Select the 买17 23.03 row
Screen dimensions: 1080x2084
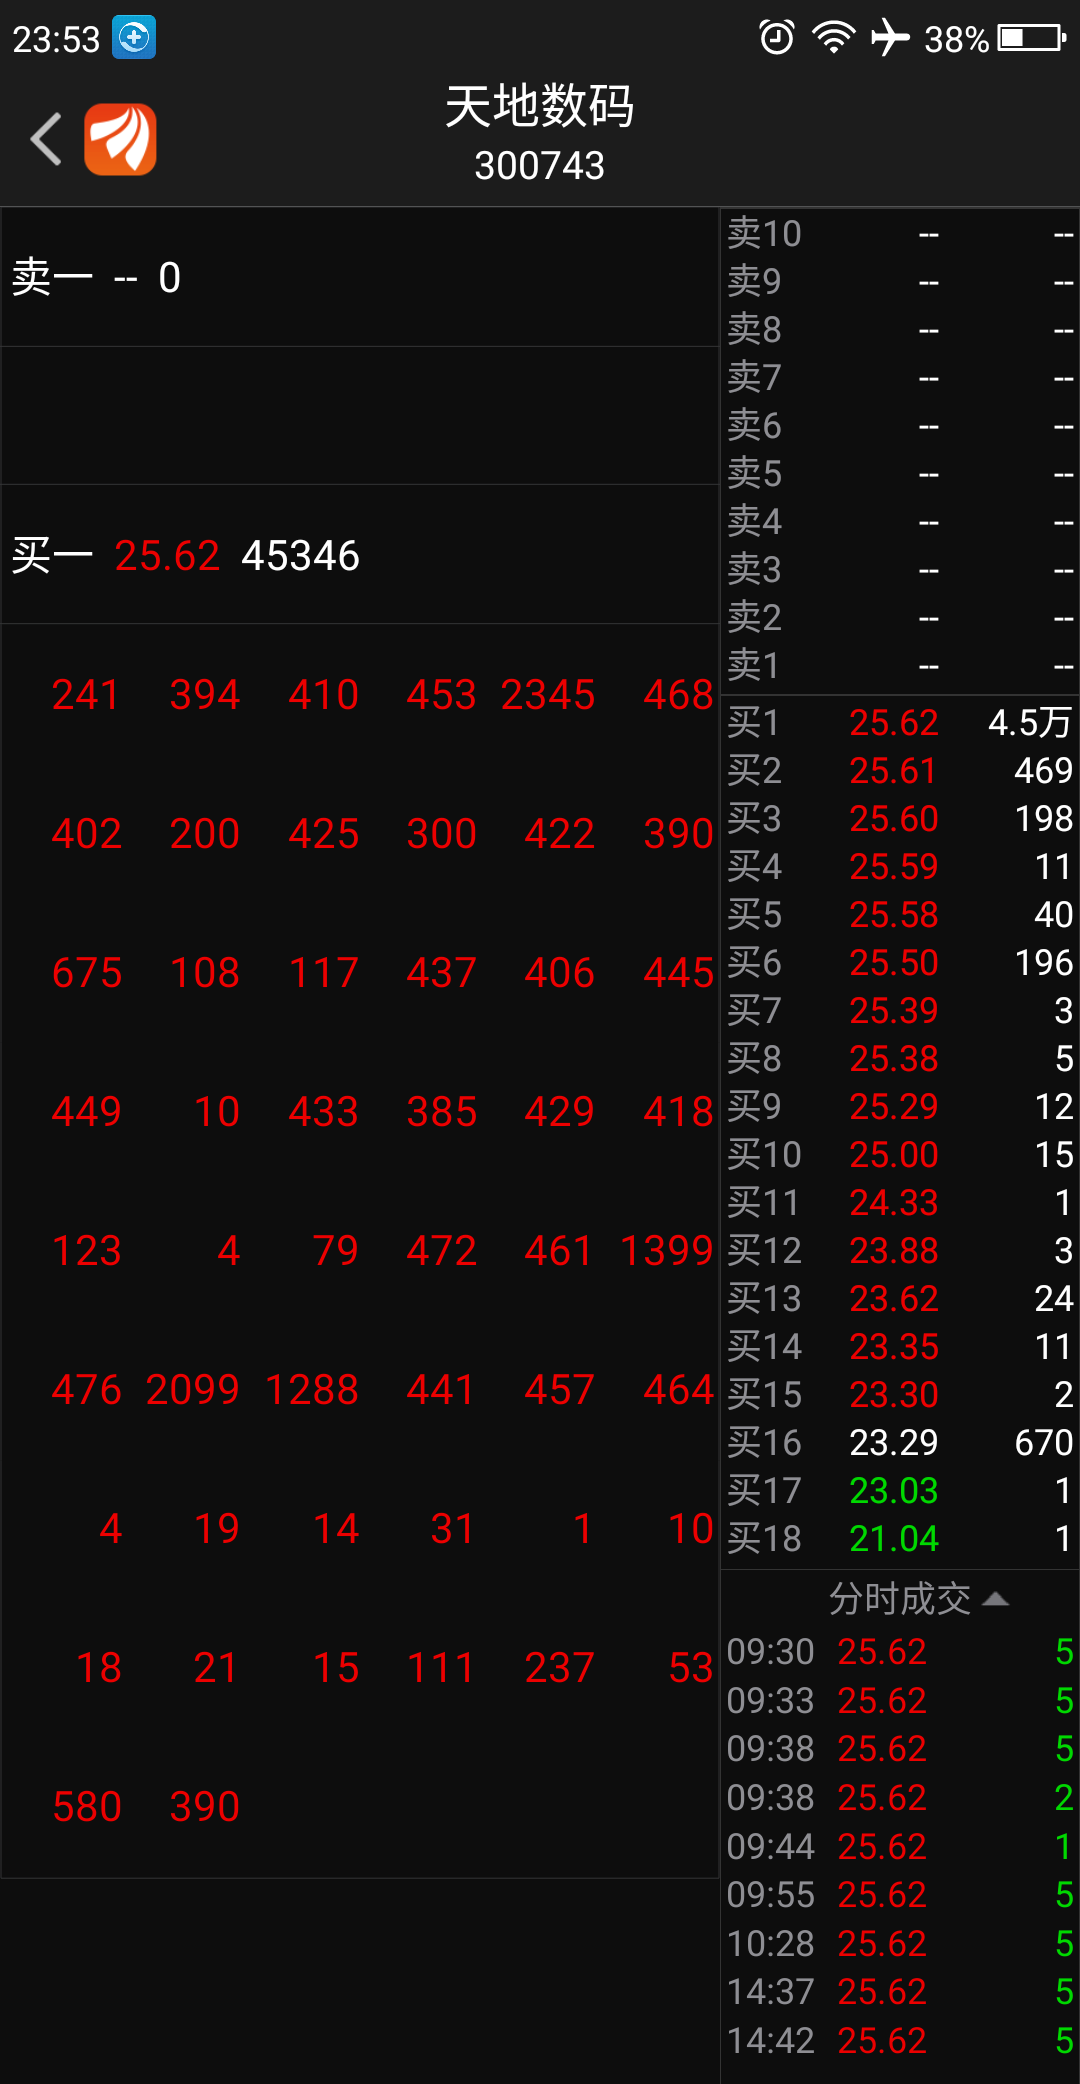pos(900,1490)
